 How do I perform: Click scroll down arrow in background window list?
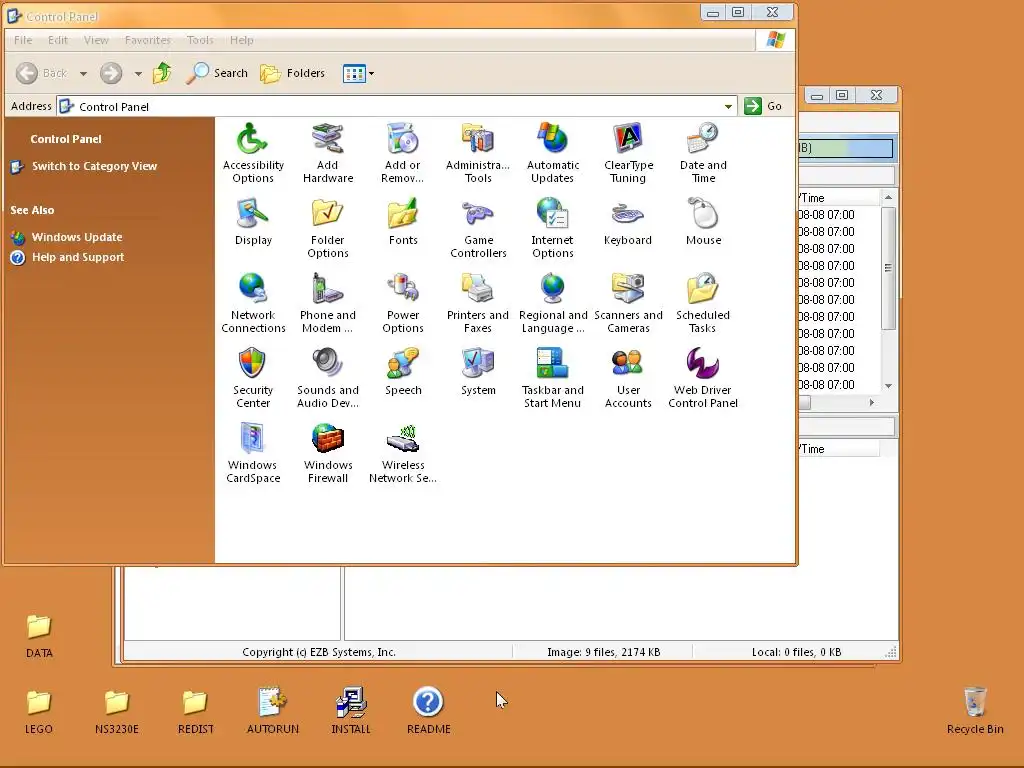pos(888,386)
